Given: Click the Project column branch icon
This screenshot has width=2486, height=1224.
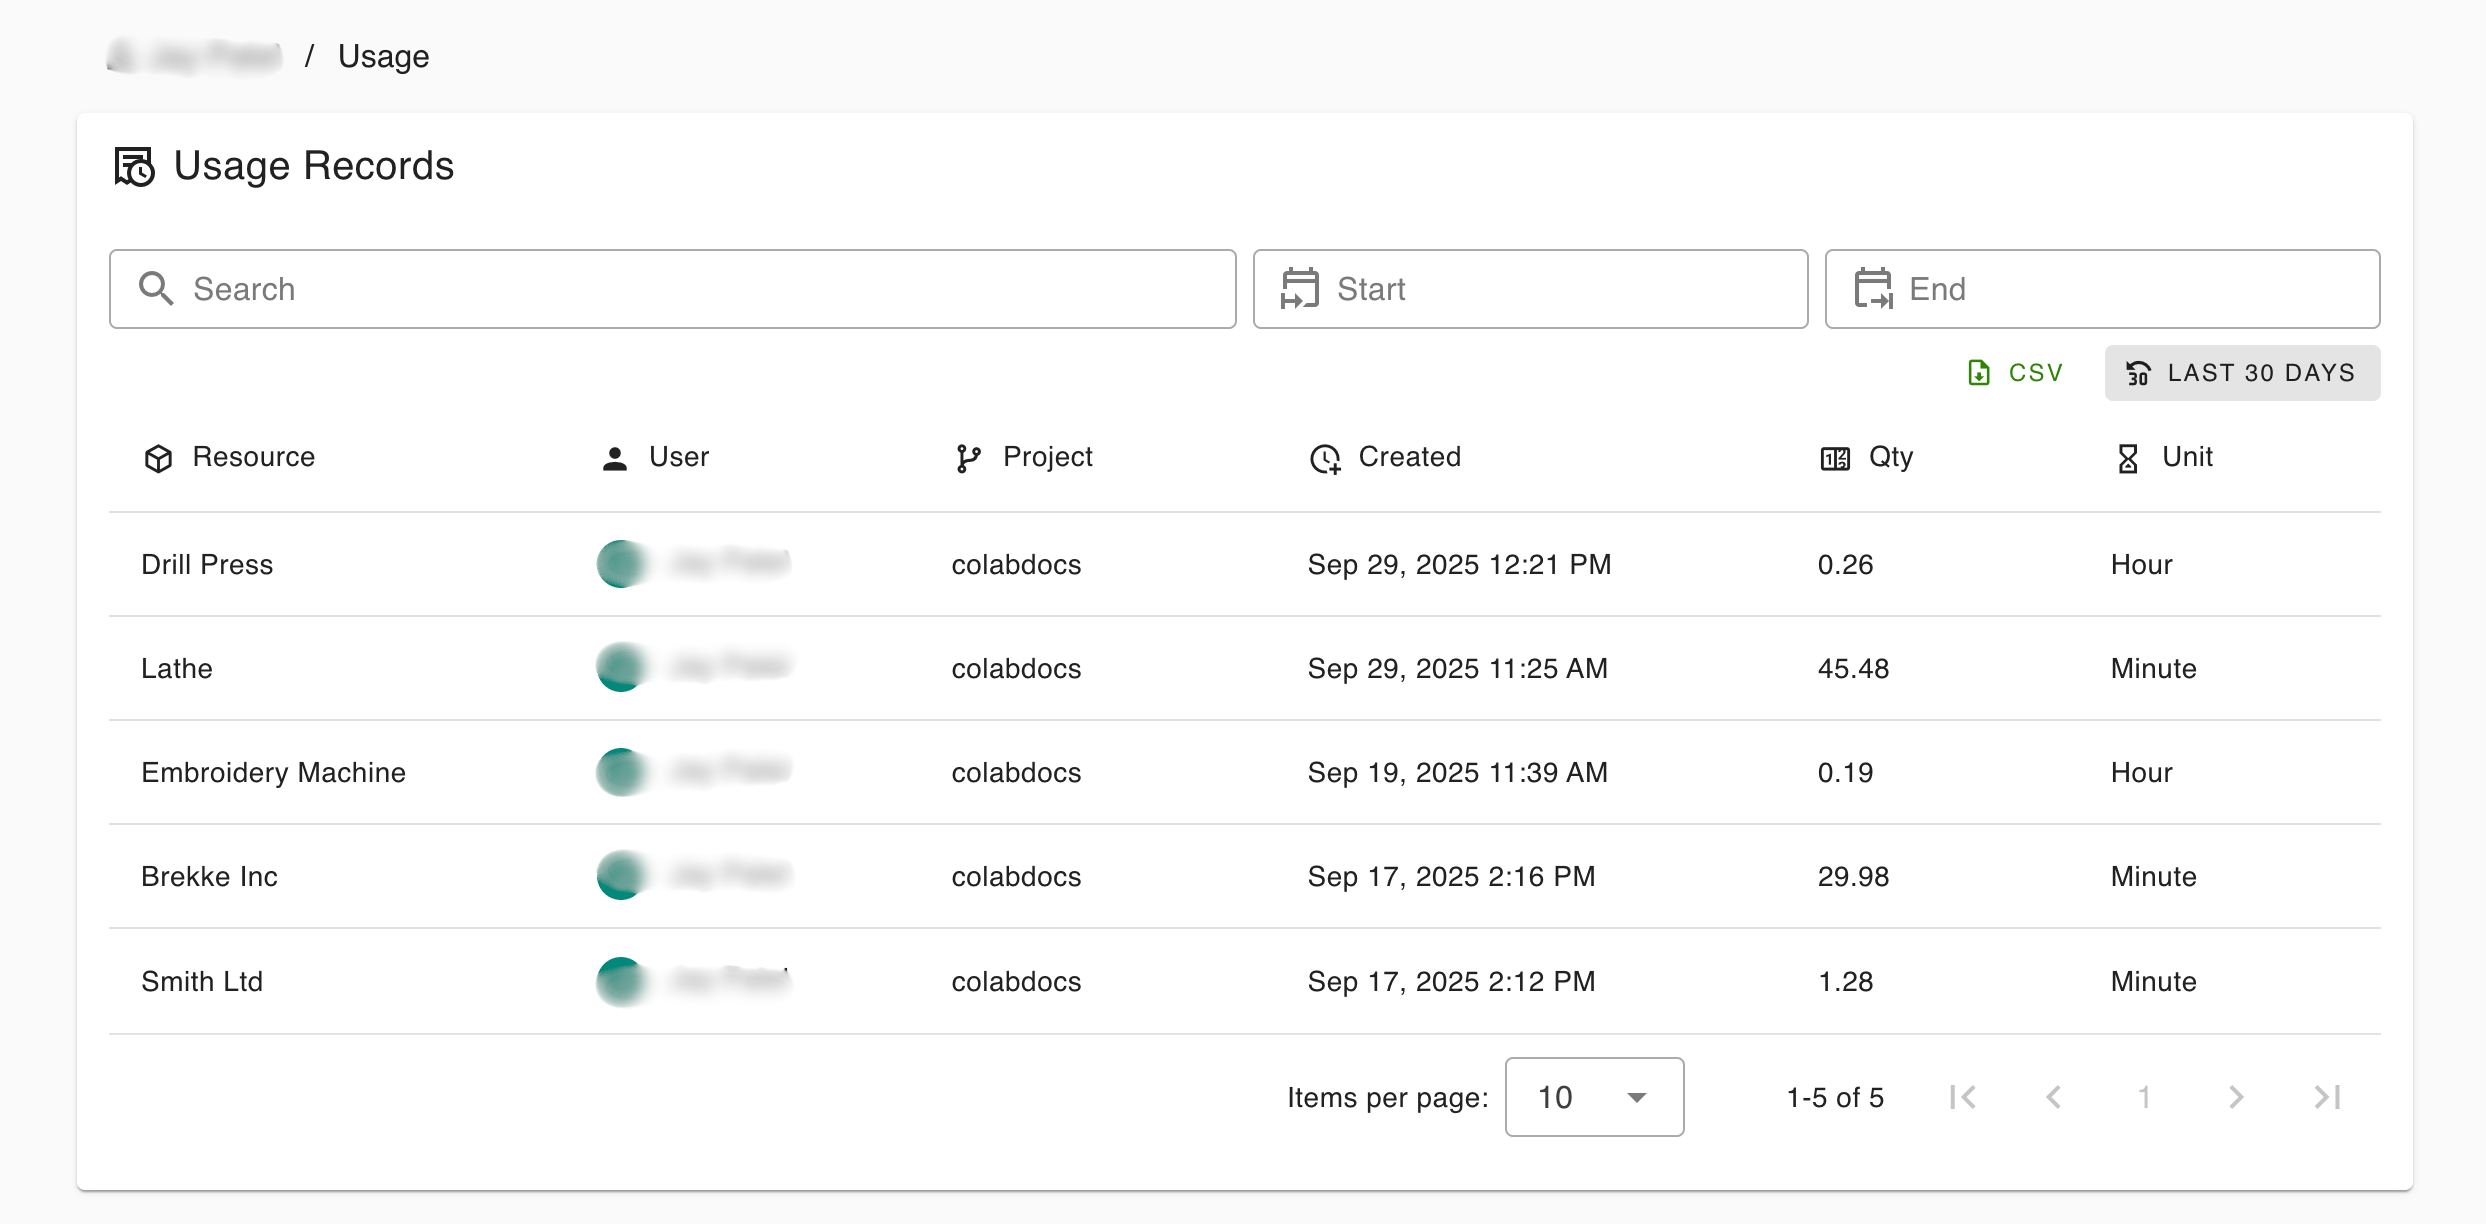Looking at the screenshot, I should tap(967, 458).
